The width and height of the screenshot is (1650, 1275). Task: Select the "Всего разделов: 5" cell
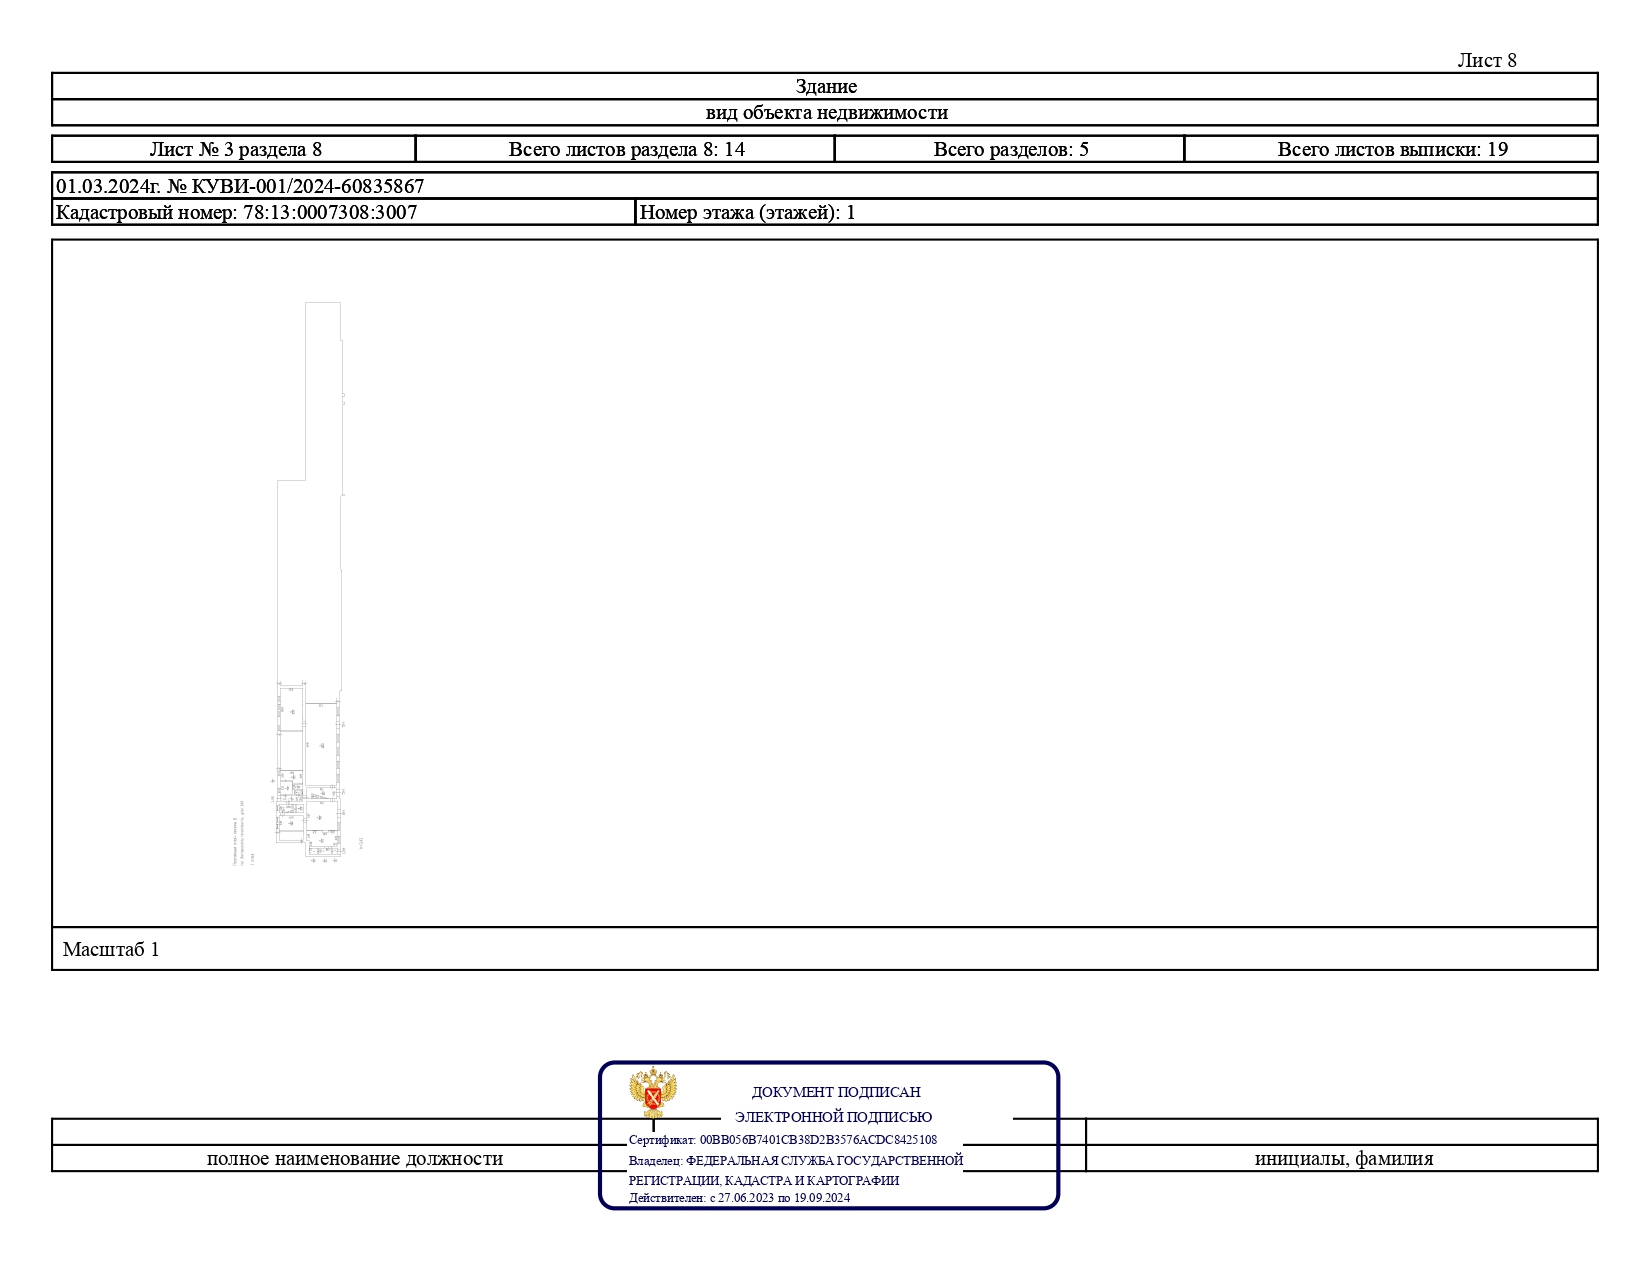coord(1010,149)
